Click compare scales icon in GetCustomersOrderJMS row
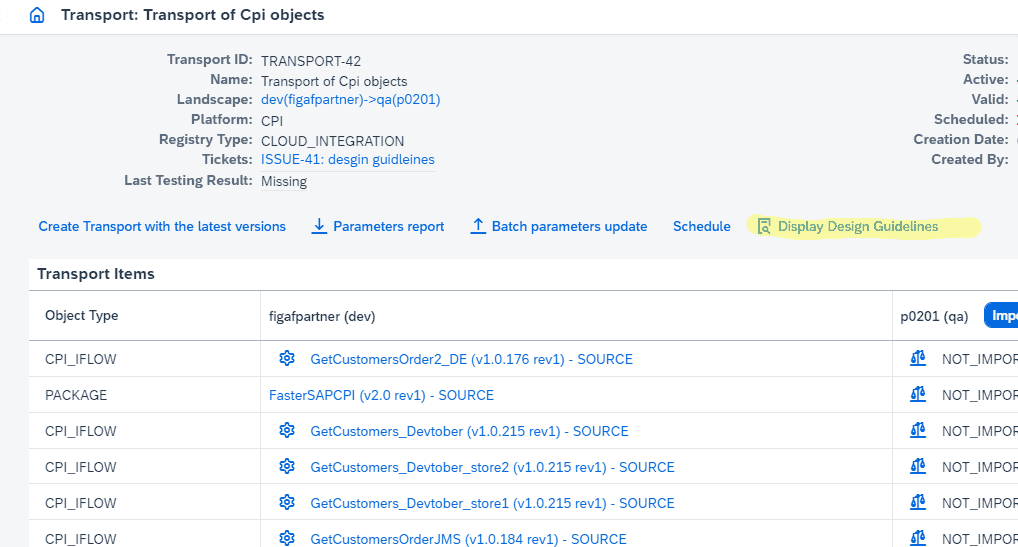 pyautogui.click(x=918, y=538)
